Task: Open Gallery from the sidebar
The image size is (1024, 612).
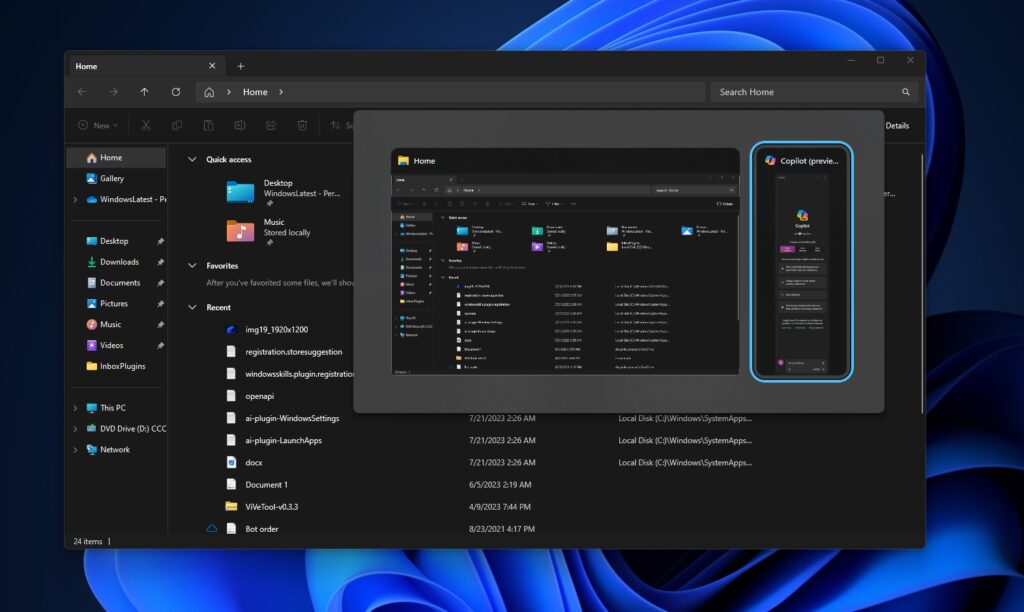Action: [x=110, y=178]
